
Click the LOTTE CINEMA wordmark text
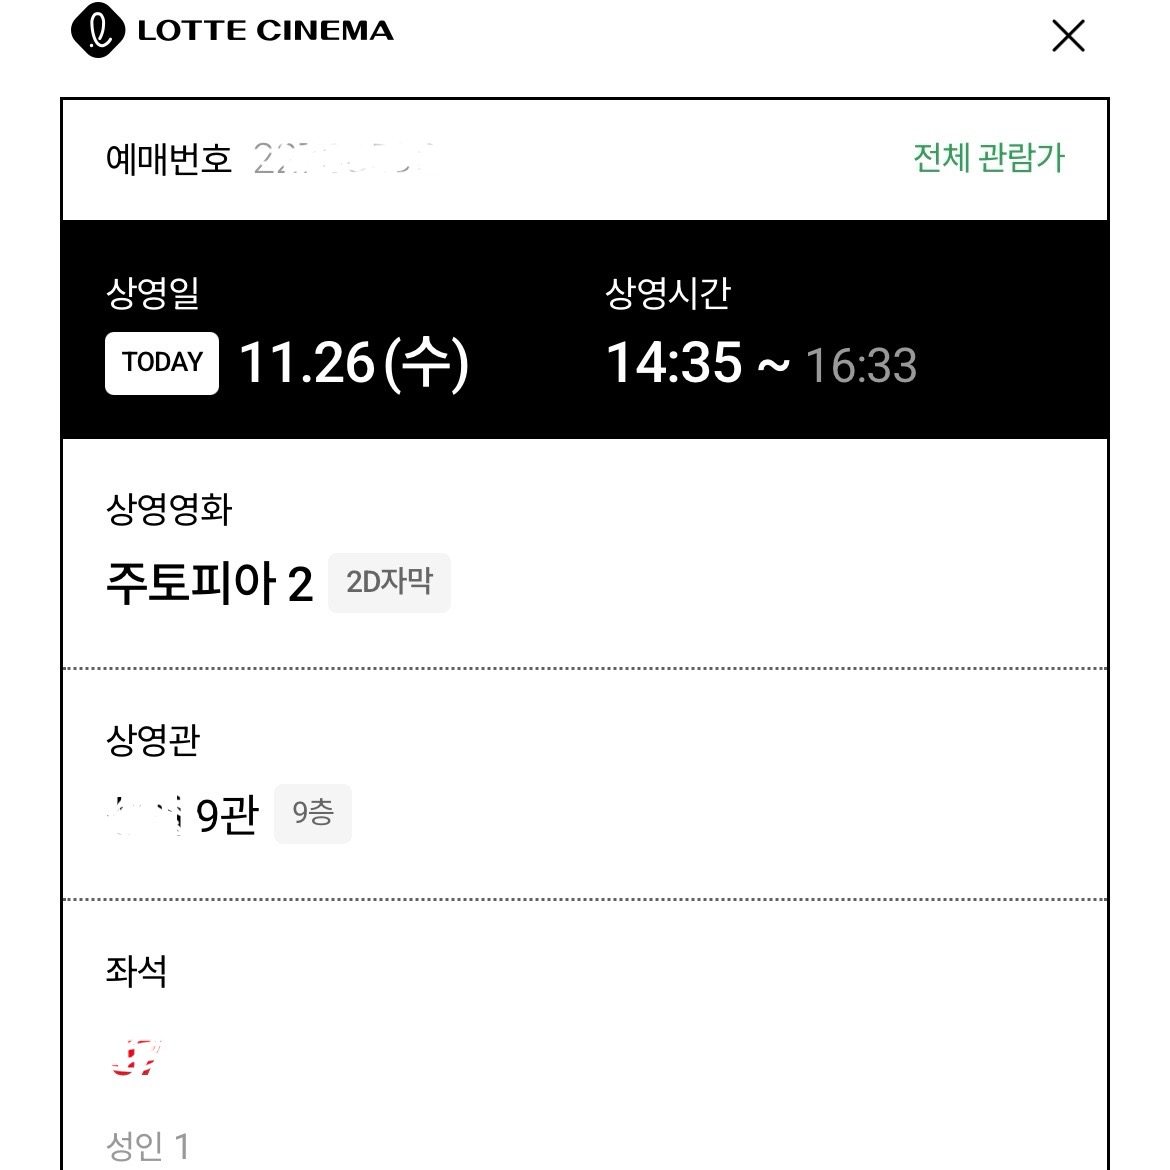[x=266, y=31]
